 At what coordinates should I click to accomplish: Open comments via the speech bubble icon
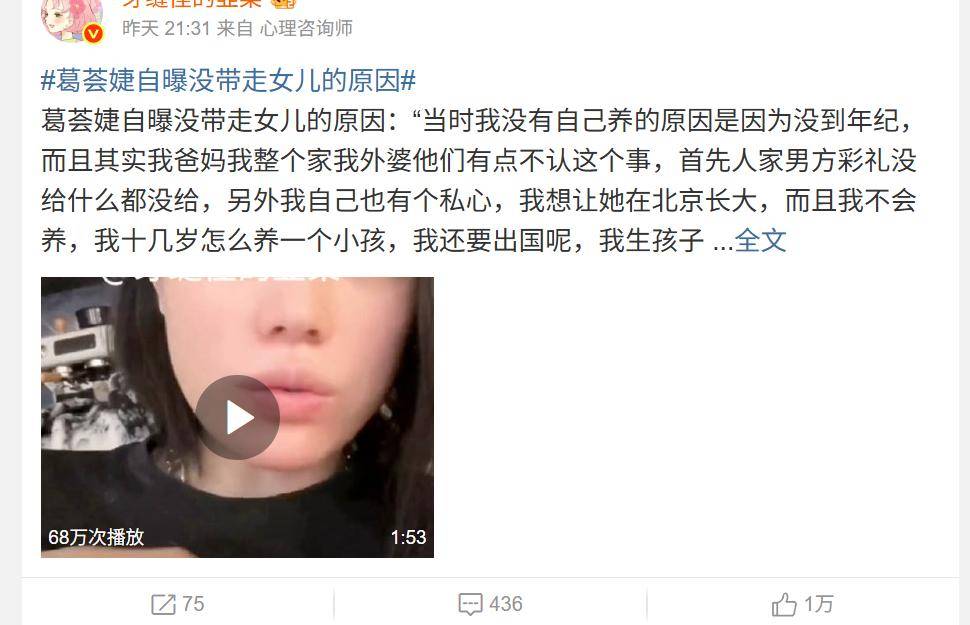[x=470, y=604]
